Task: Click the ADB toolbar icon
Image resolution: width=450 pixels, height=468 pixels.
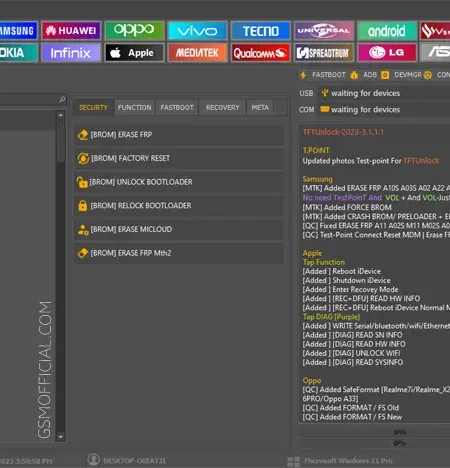Action: point(354,75)
